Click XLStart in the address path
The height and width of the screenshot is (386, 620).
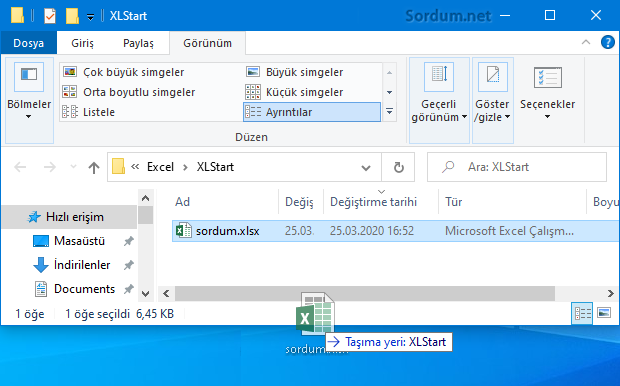tap(215, 167)
